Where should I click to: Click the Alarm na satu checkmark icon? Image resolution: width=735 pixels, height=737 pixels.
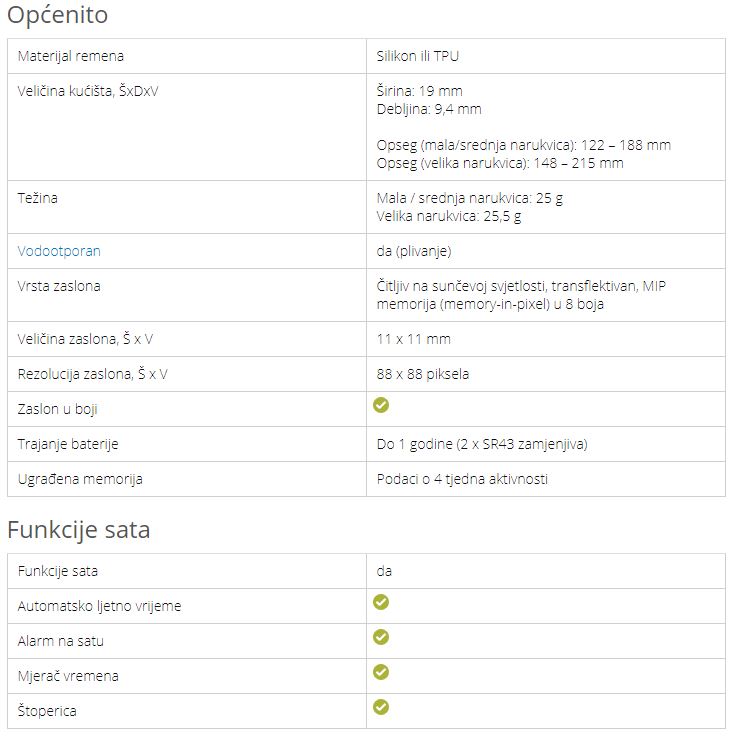click(x=381, y=638)
